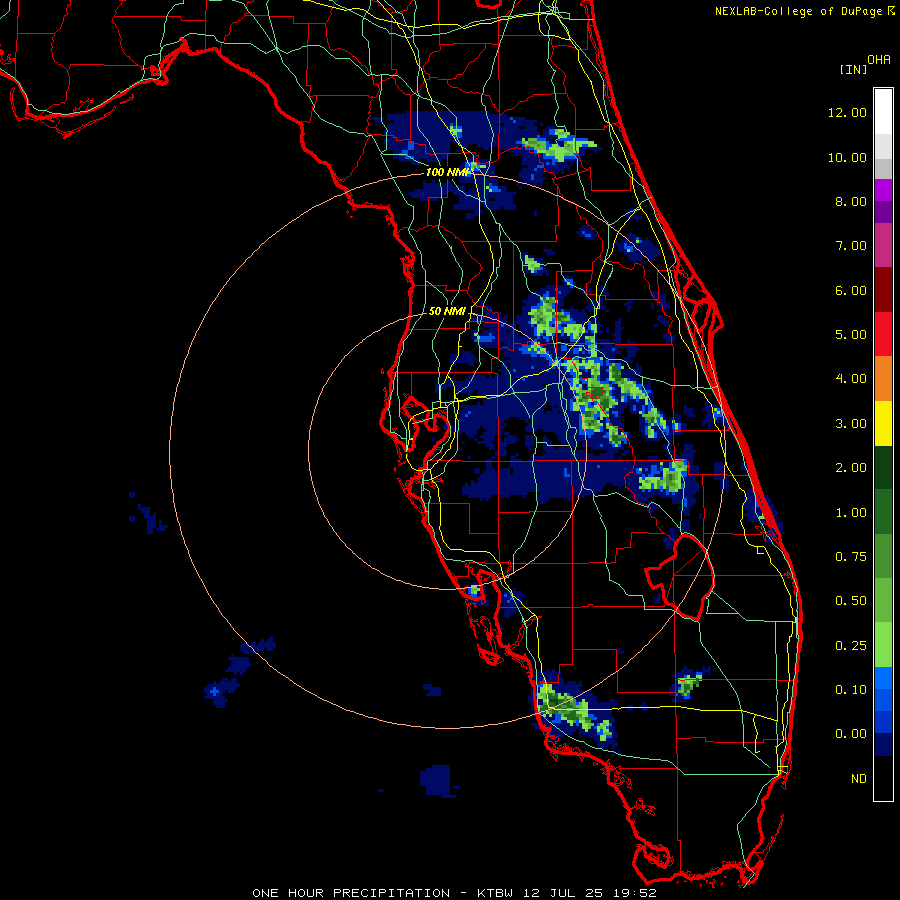The width and height of the screenshot is (900, 900).
Task: Select the magenta 8.00 color swatch
Action: [883, 190]
